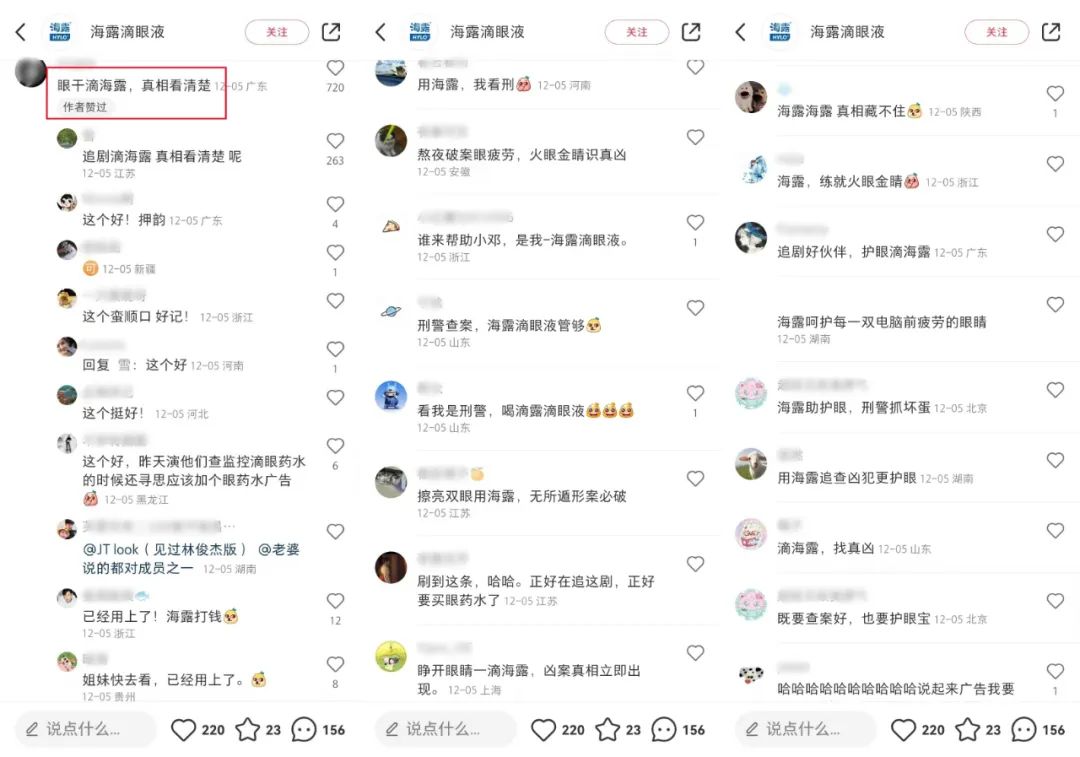
Task: Focus the '说点什么...' comment field in left panel
Action: click(85, 729)
